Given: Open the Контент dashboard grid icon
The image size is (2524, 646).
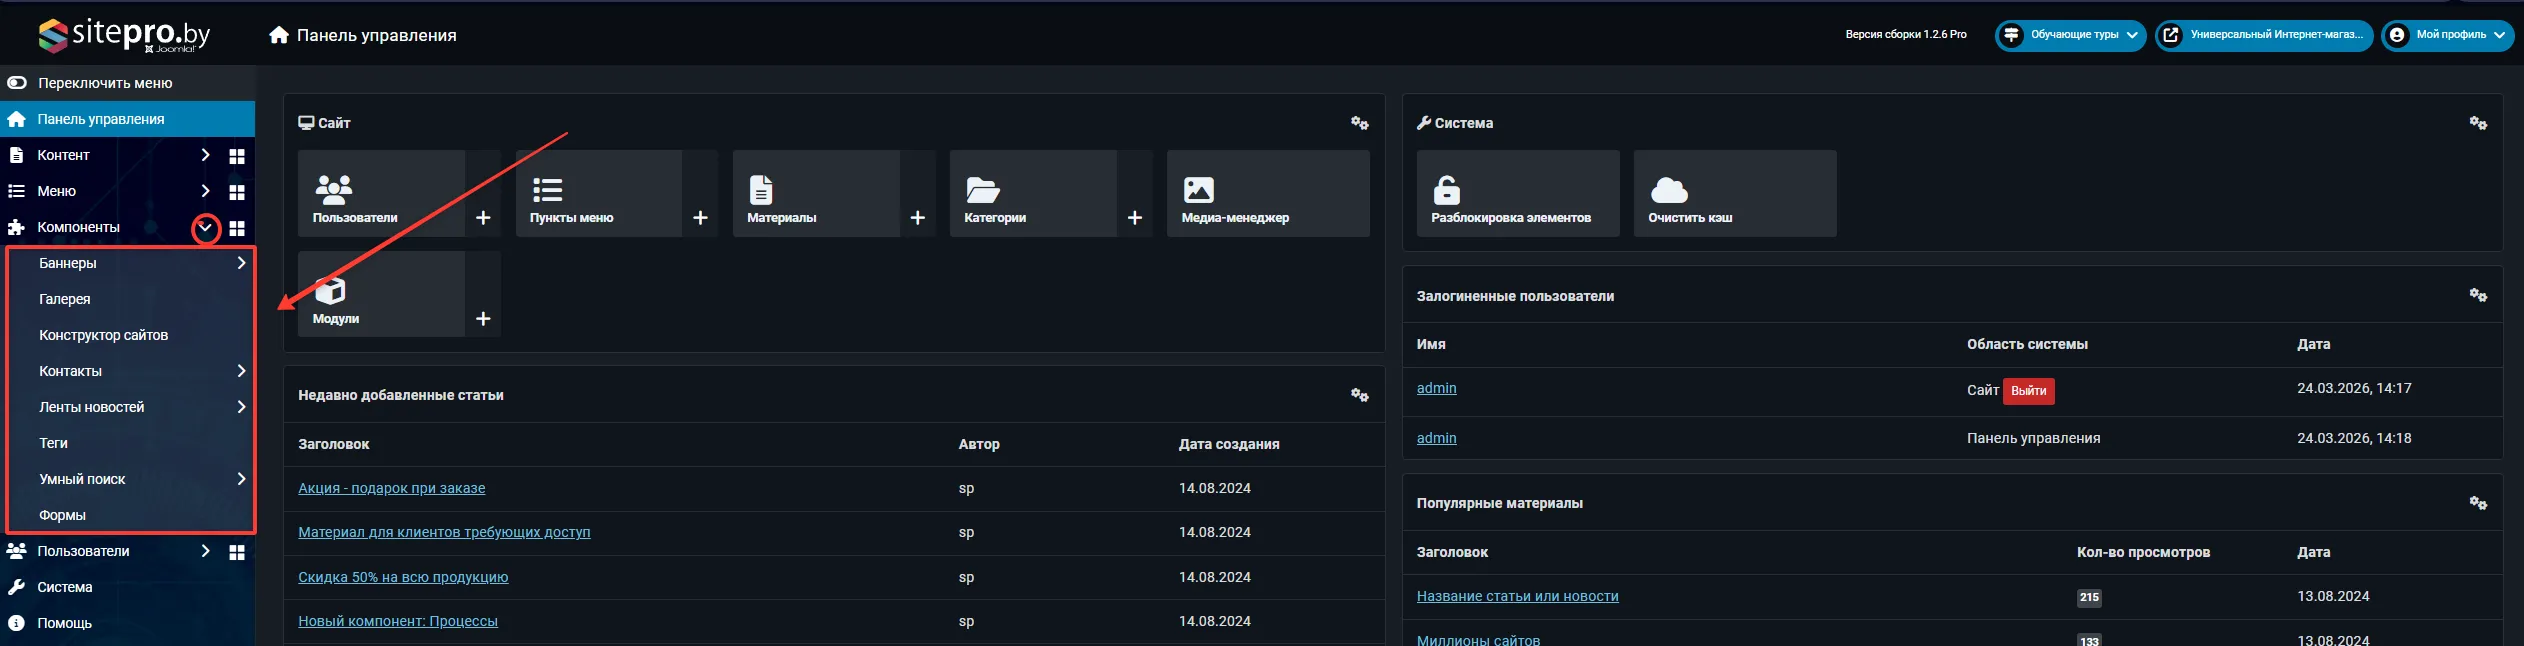Looking at the screenshot, I should (x=237, y=156).
